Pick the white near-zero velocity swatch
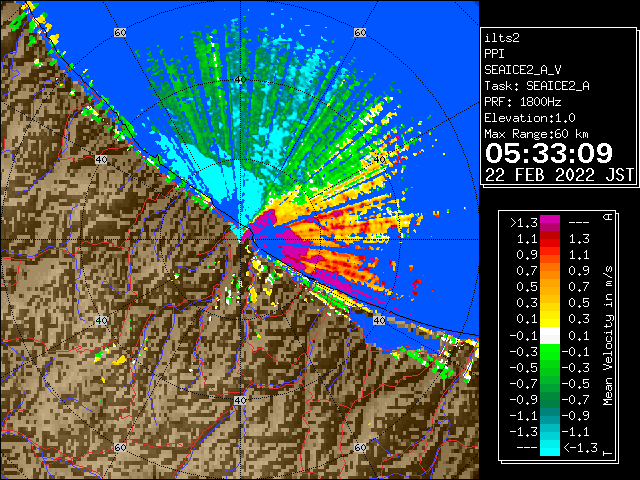This screenshot has height=480, width=640. pyautogui.click(x=550, y=336)
